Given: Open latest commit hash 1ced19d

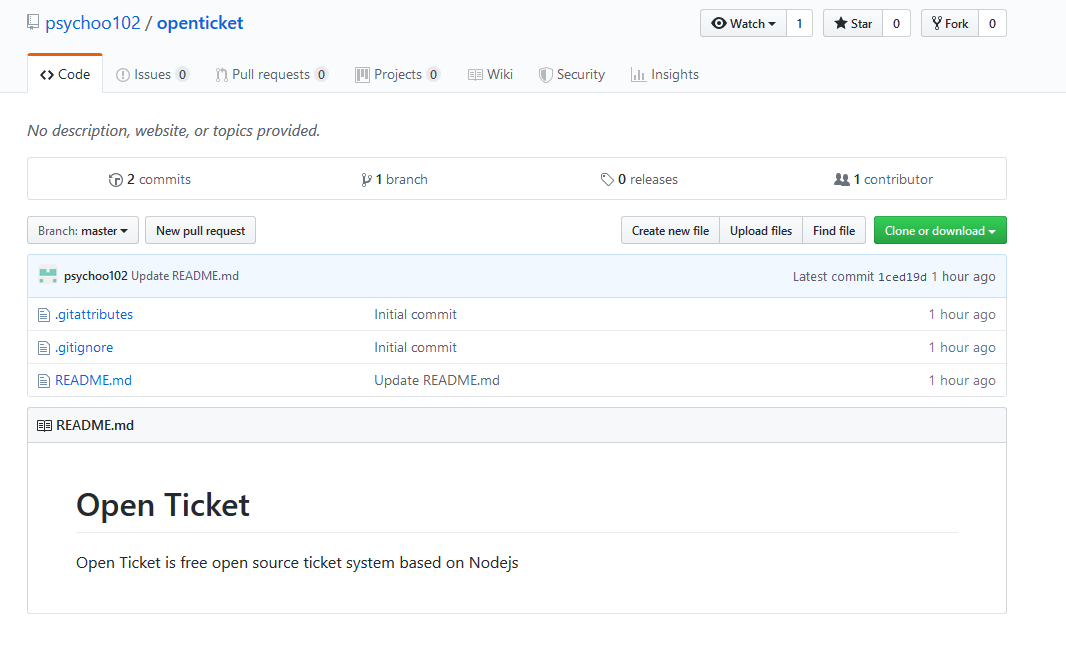Looking at the screenshot, I should coord(902,277).
